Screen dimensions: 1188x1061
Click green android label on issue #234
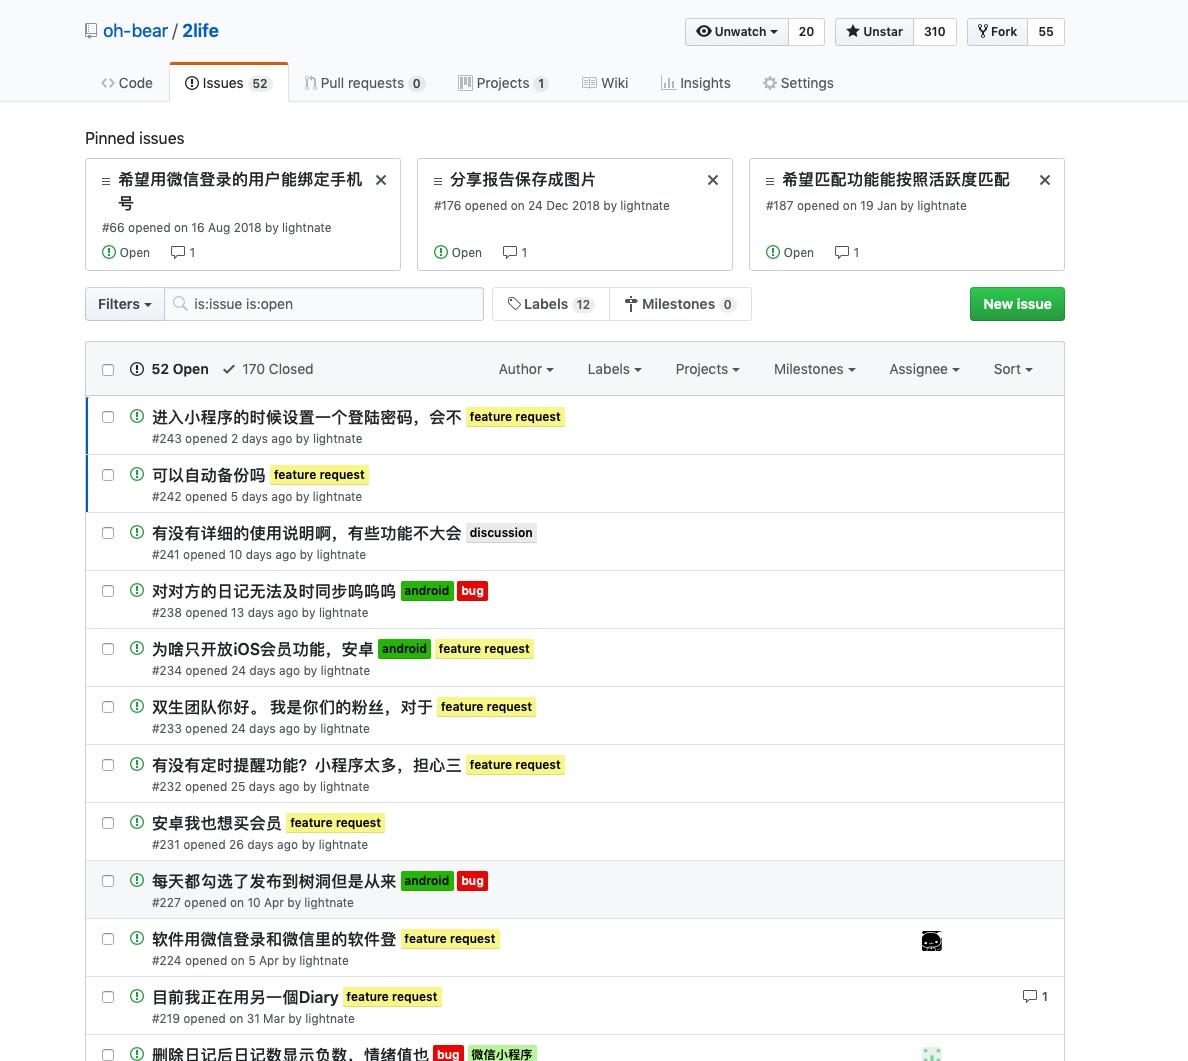coord(405,649)
